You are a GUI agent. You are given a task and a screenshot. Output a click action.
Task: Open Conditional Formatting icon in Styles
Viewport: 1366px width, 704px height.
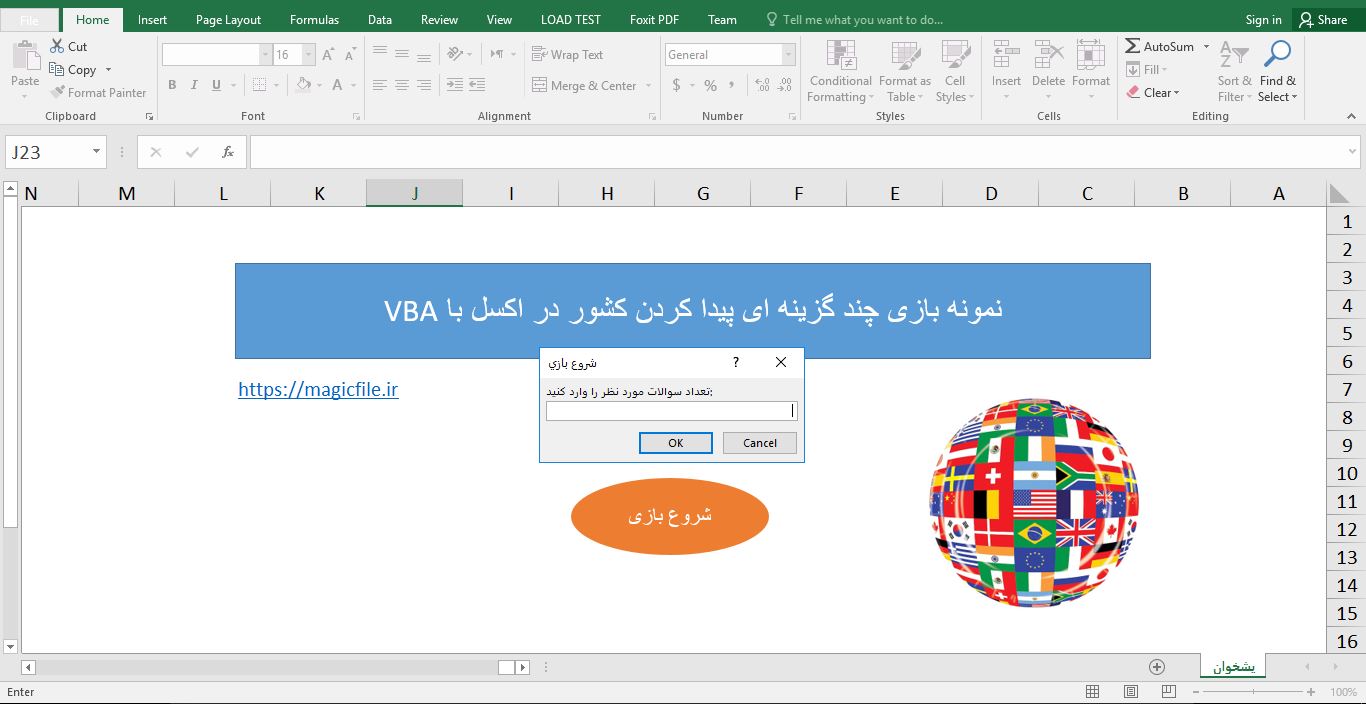point(841,56)
